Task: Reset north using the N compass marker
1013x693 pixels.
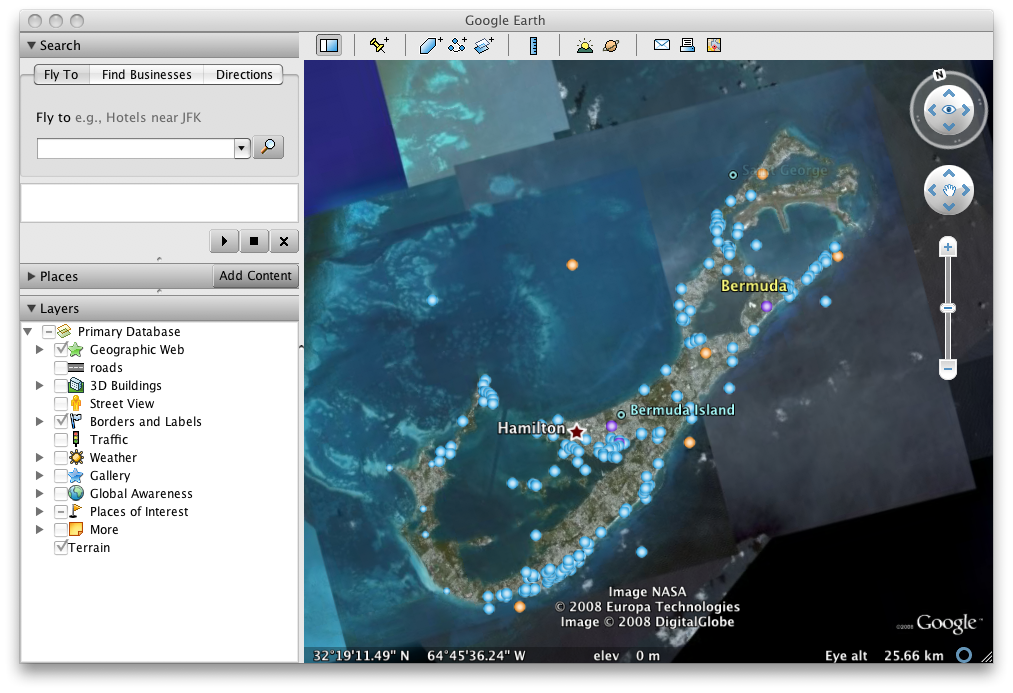Action: point(939,75)
